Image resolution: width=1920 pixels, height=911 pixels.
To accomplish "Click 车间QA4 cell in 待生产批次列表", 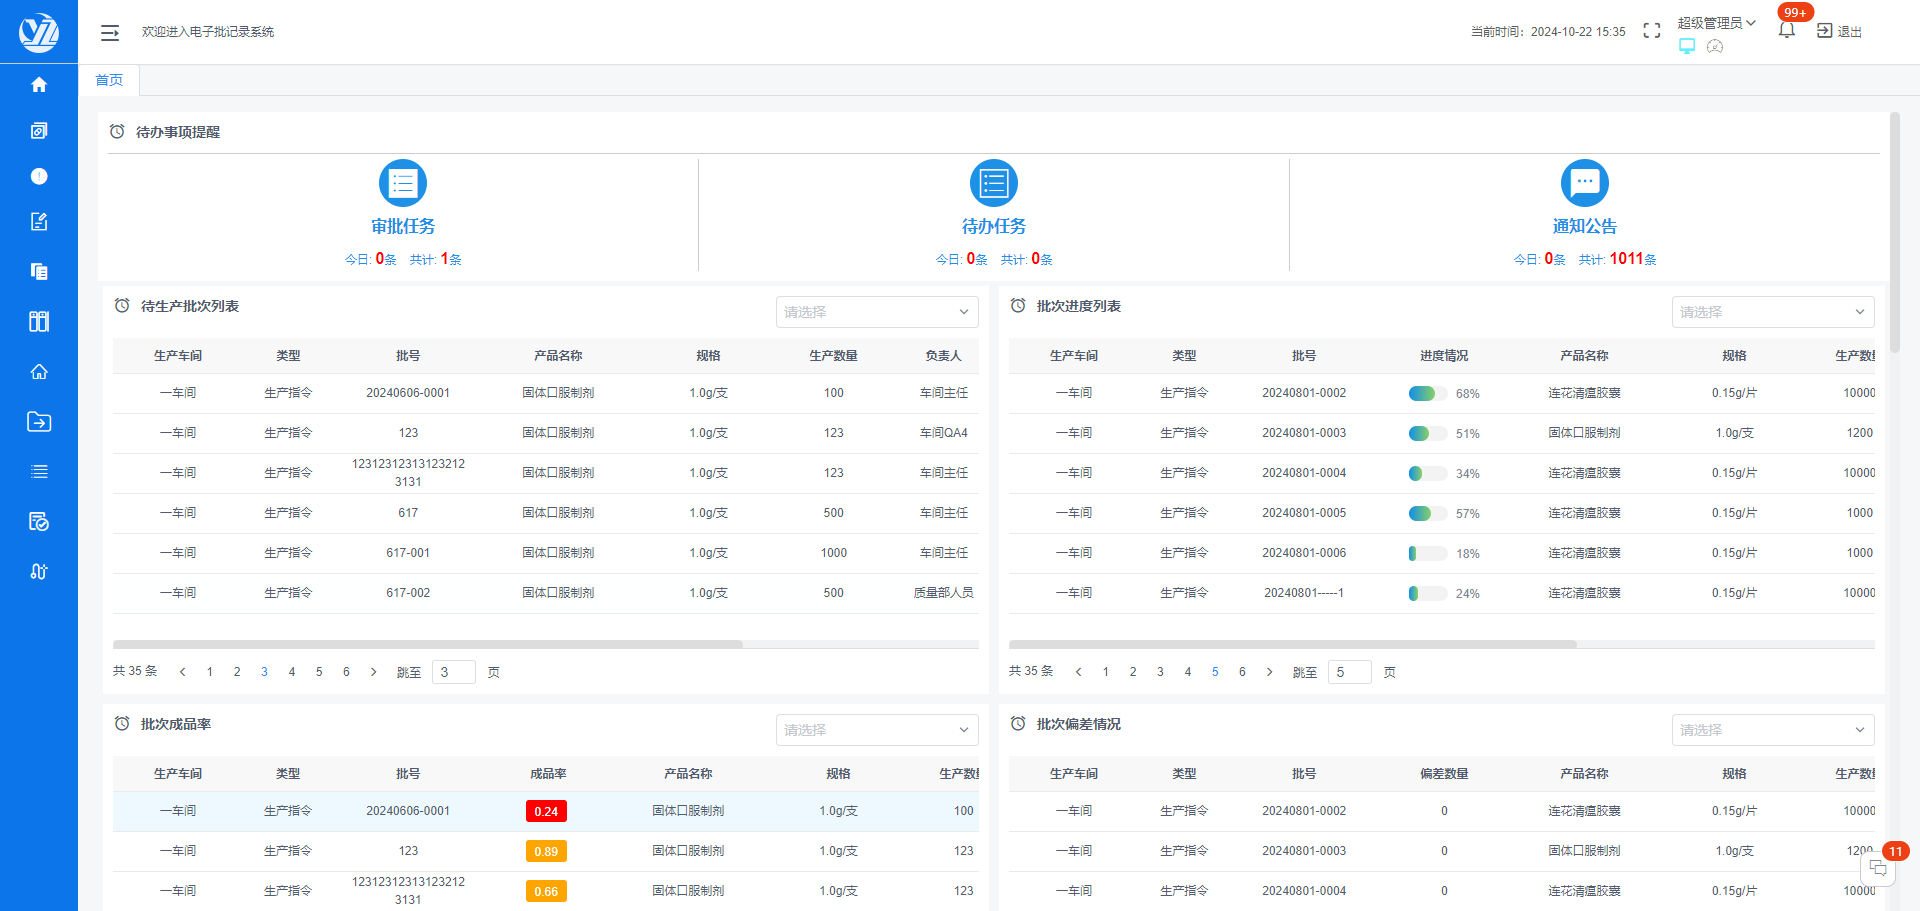I will (944, 433).
